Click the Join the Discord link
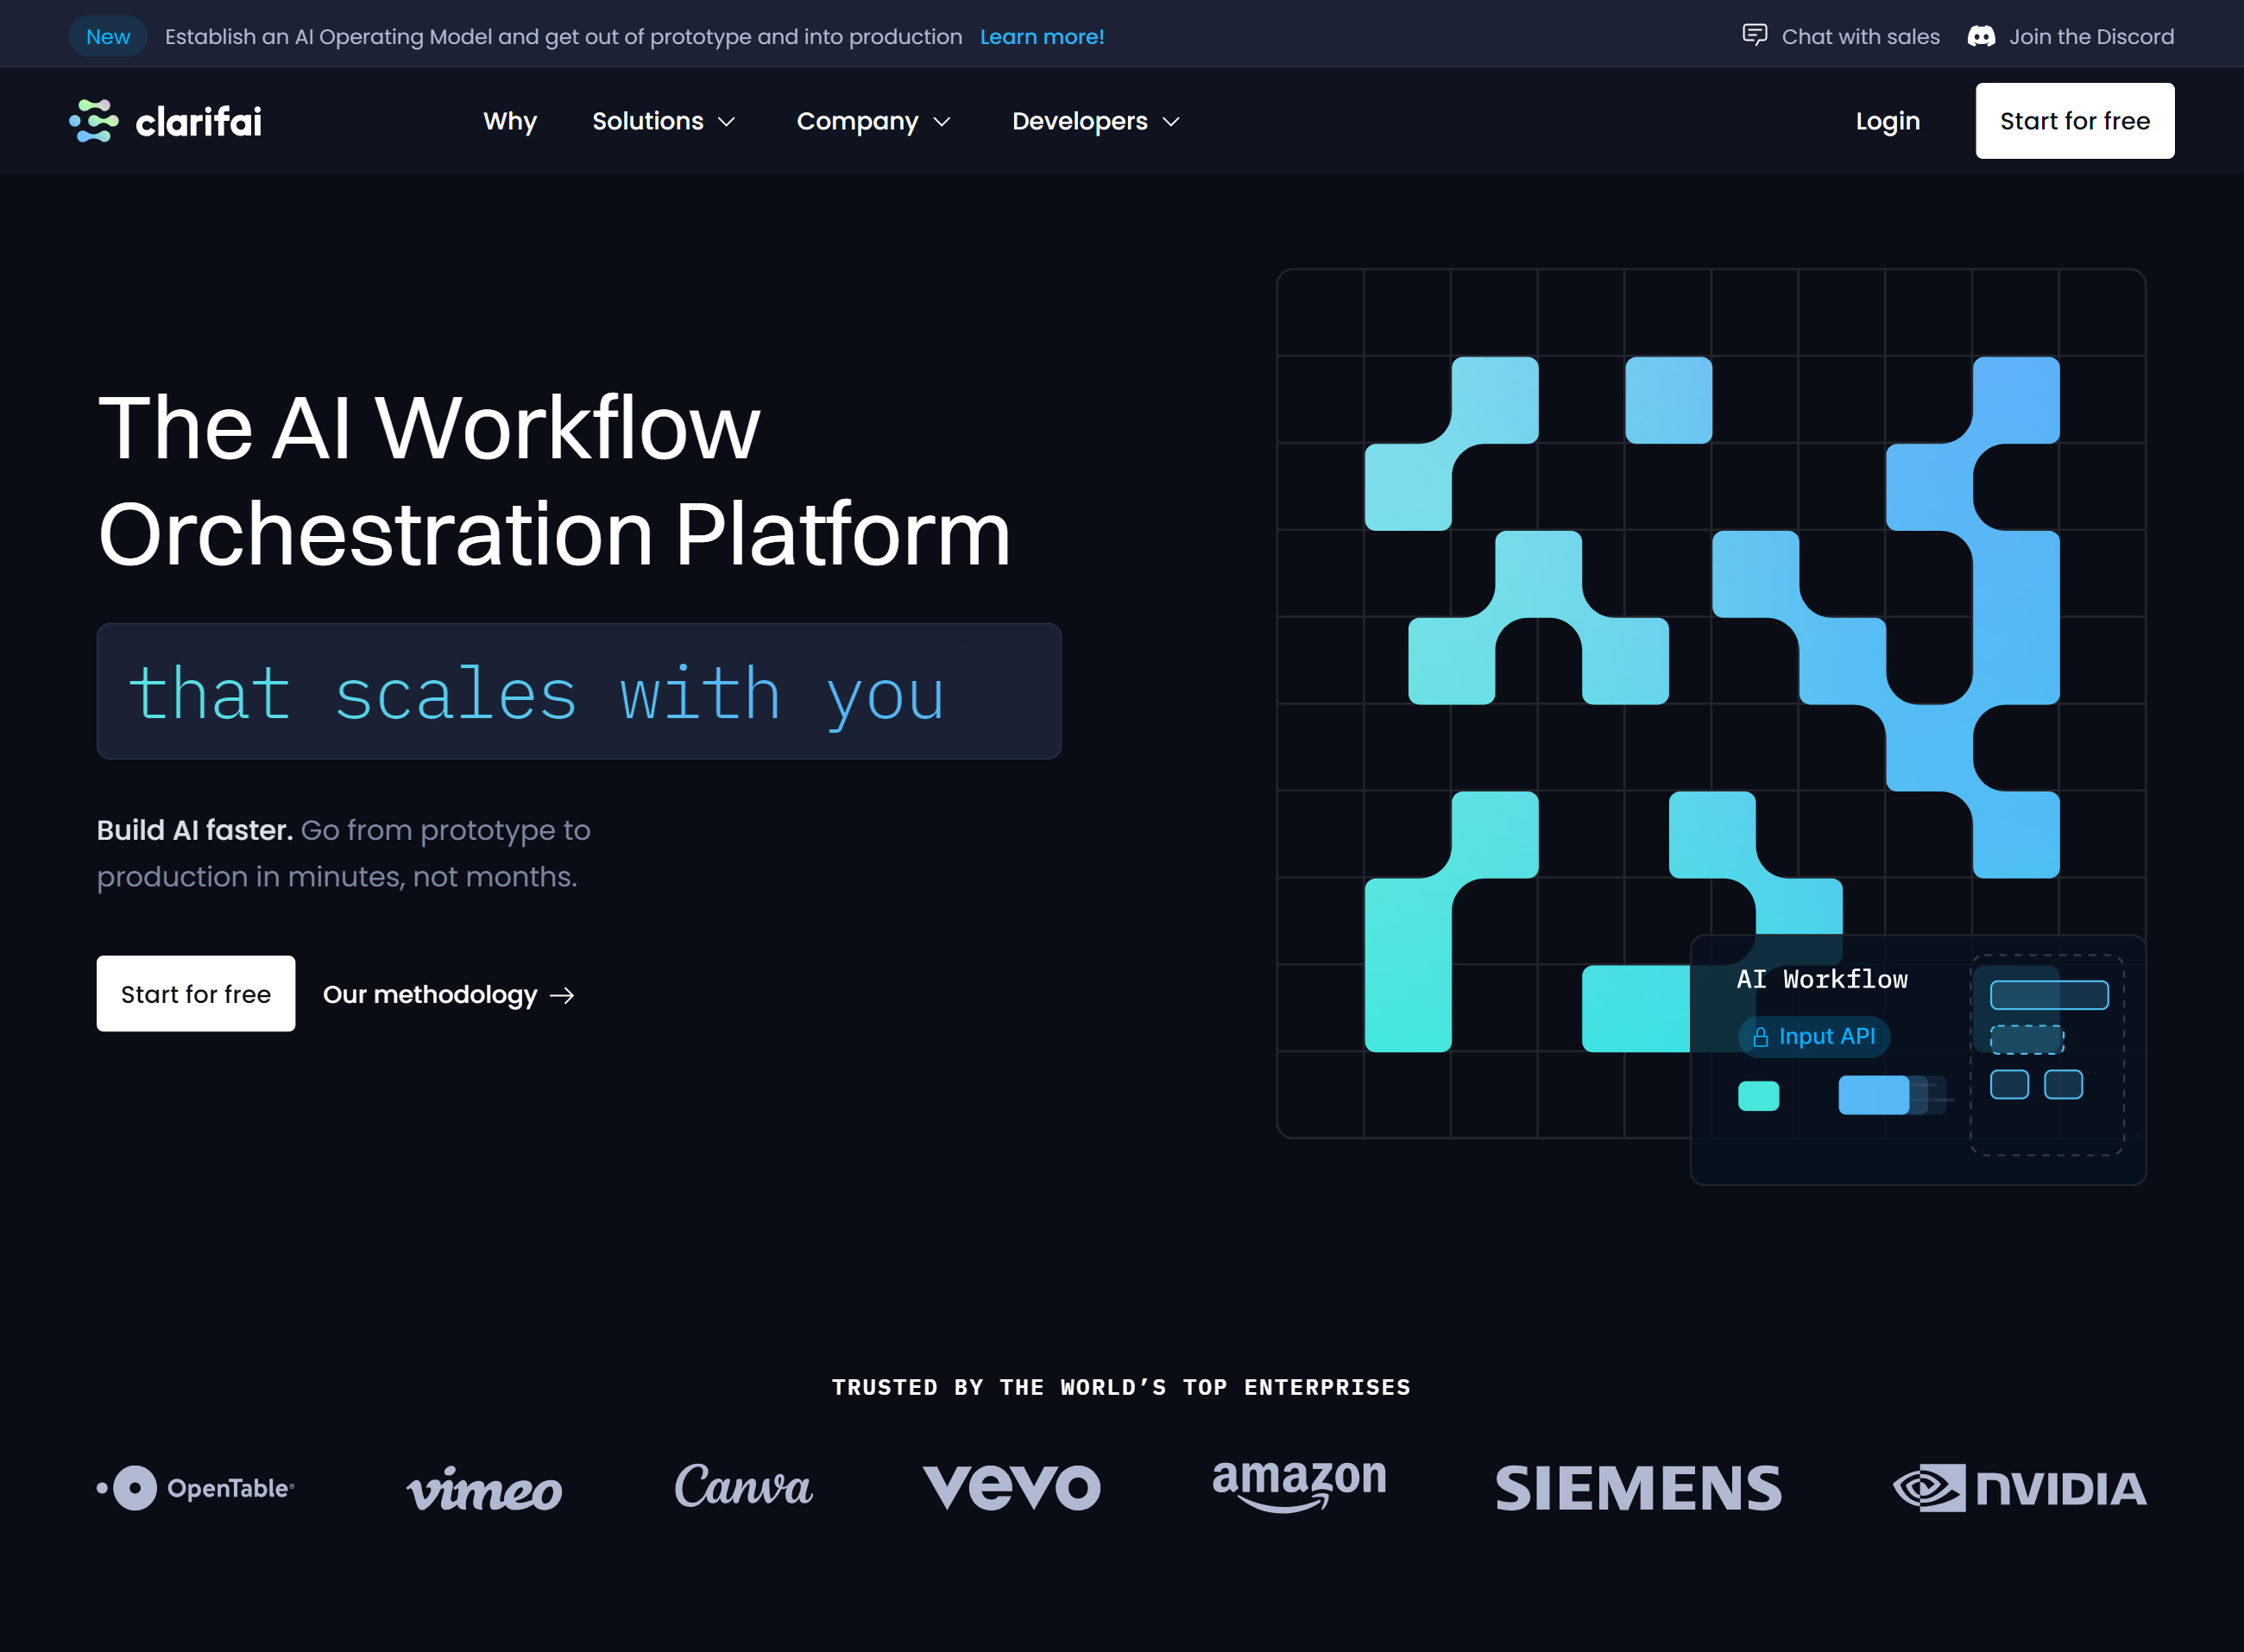This screenshot has height=1652, width=2244. (2091, 37)
